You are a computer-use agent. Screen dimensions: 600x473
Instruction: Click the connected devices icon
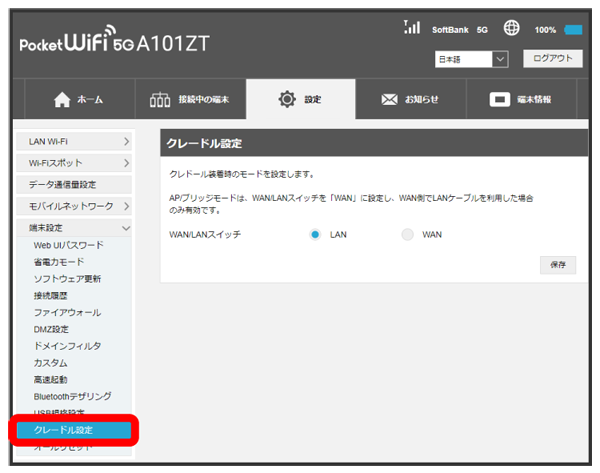click(x=160, y=100)
